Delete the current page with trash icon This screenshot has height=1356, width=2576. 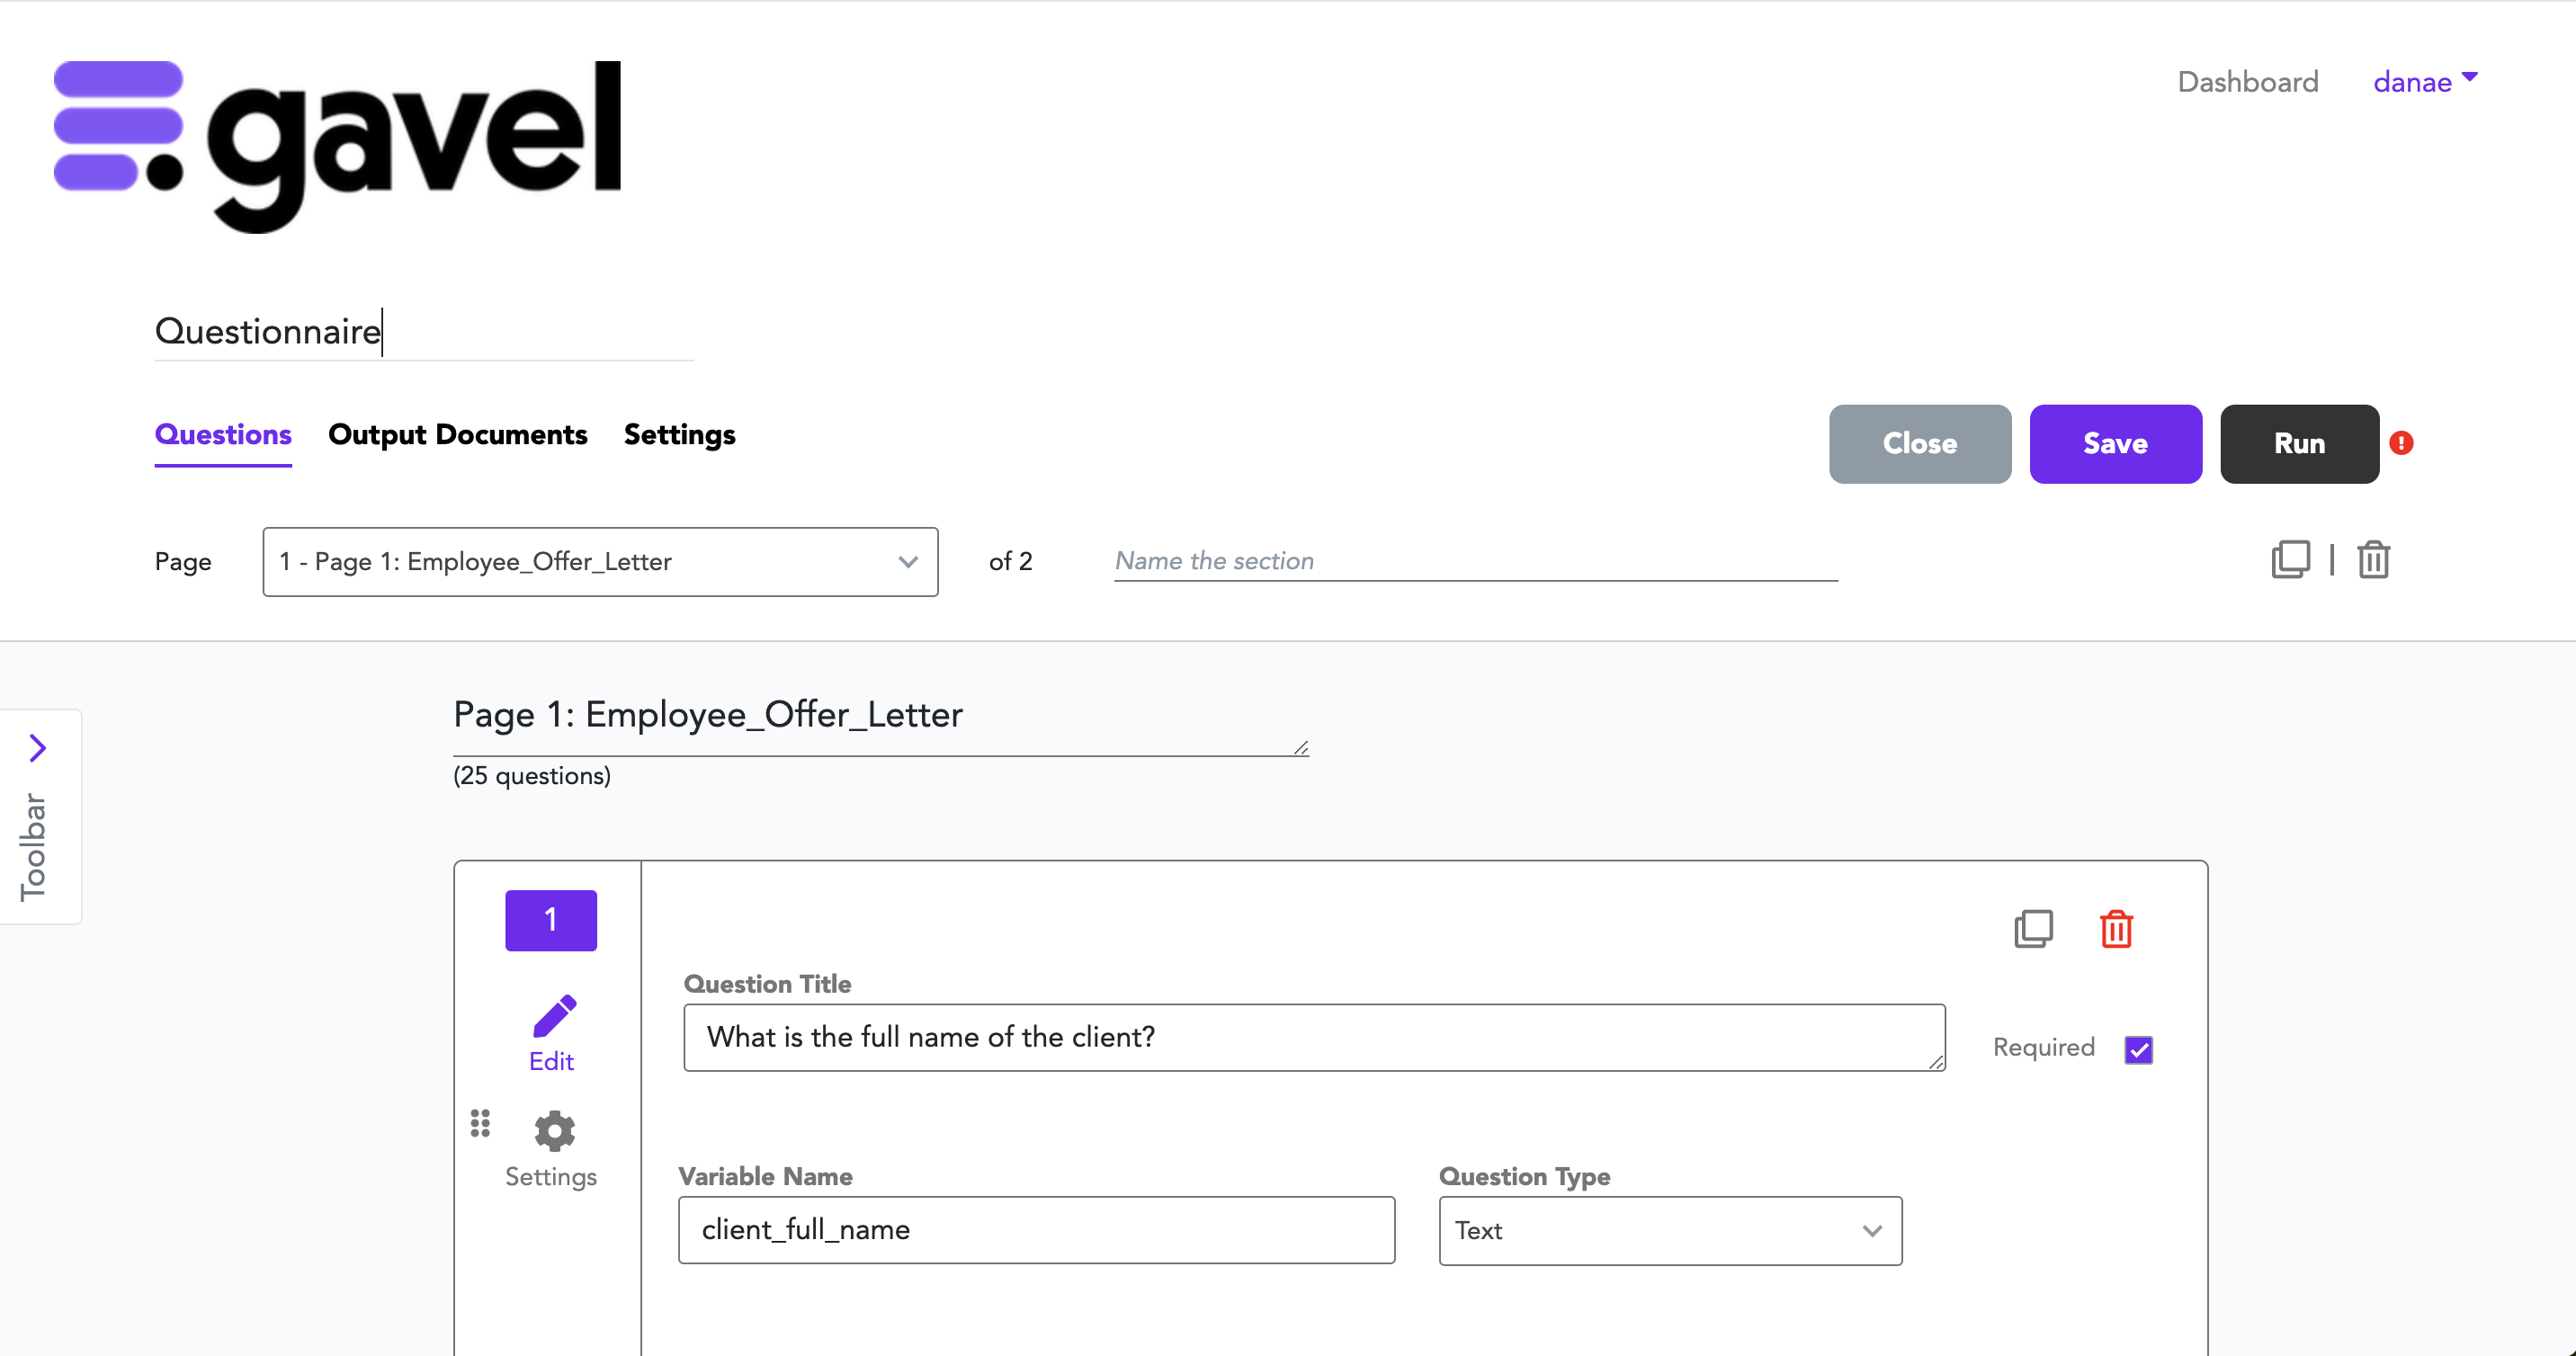point(2373,560)
